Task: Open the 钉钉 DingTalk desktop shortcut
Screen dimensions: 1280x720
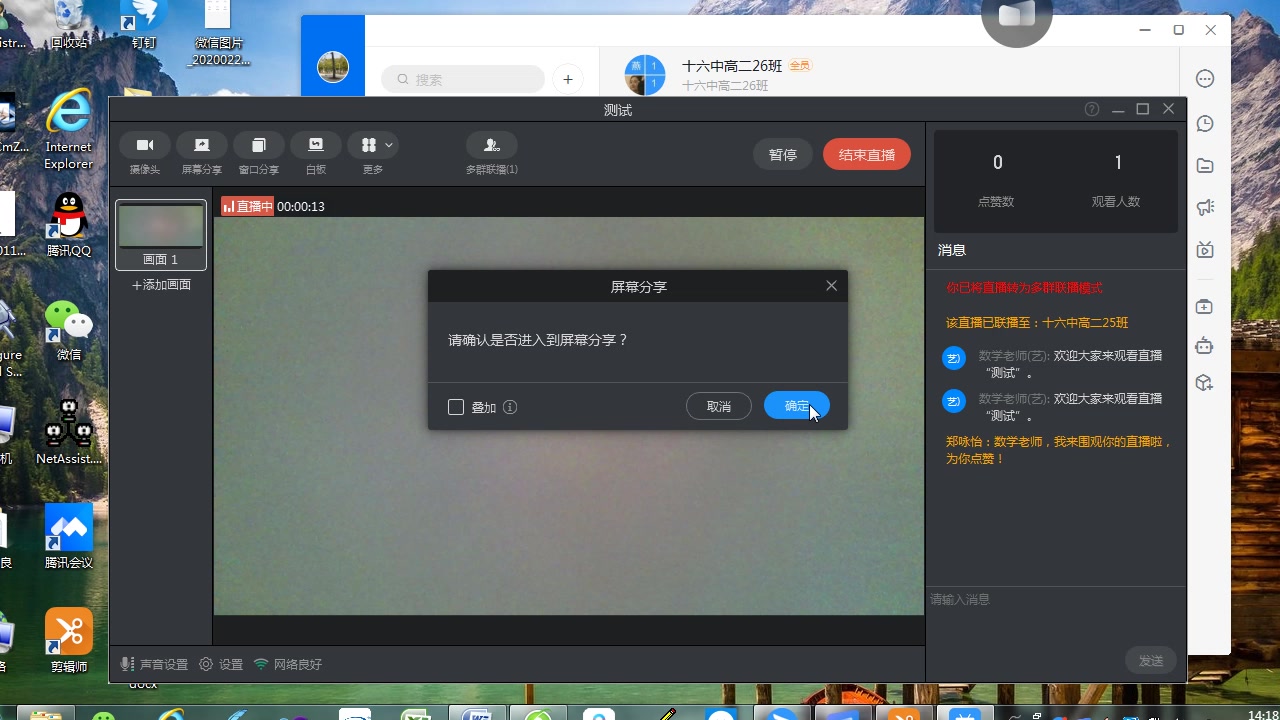Action: point(144,25)
